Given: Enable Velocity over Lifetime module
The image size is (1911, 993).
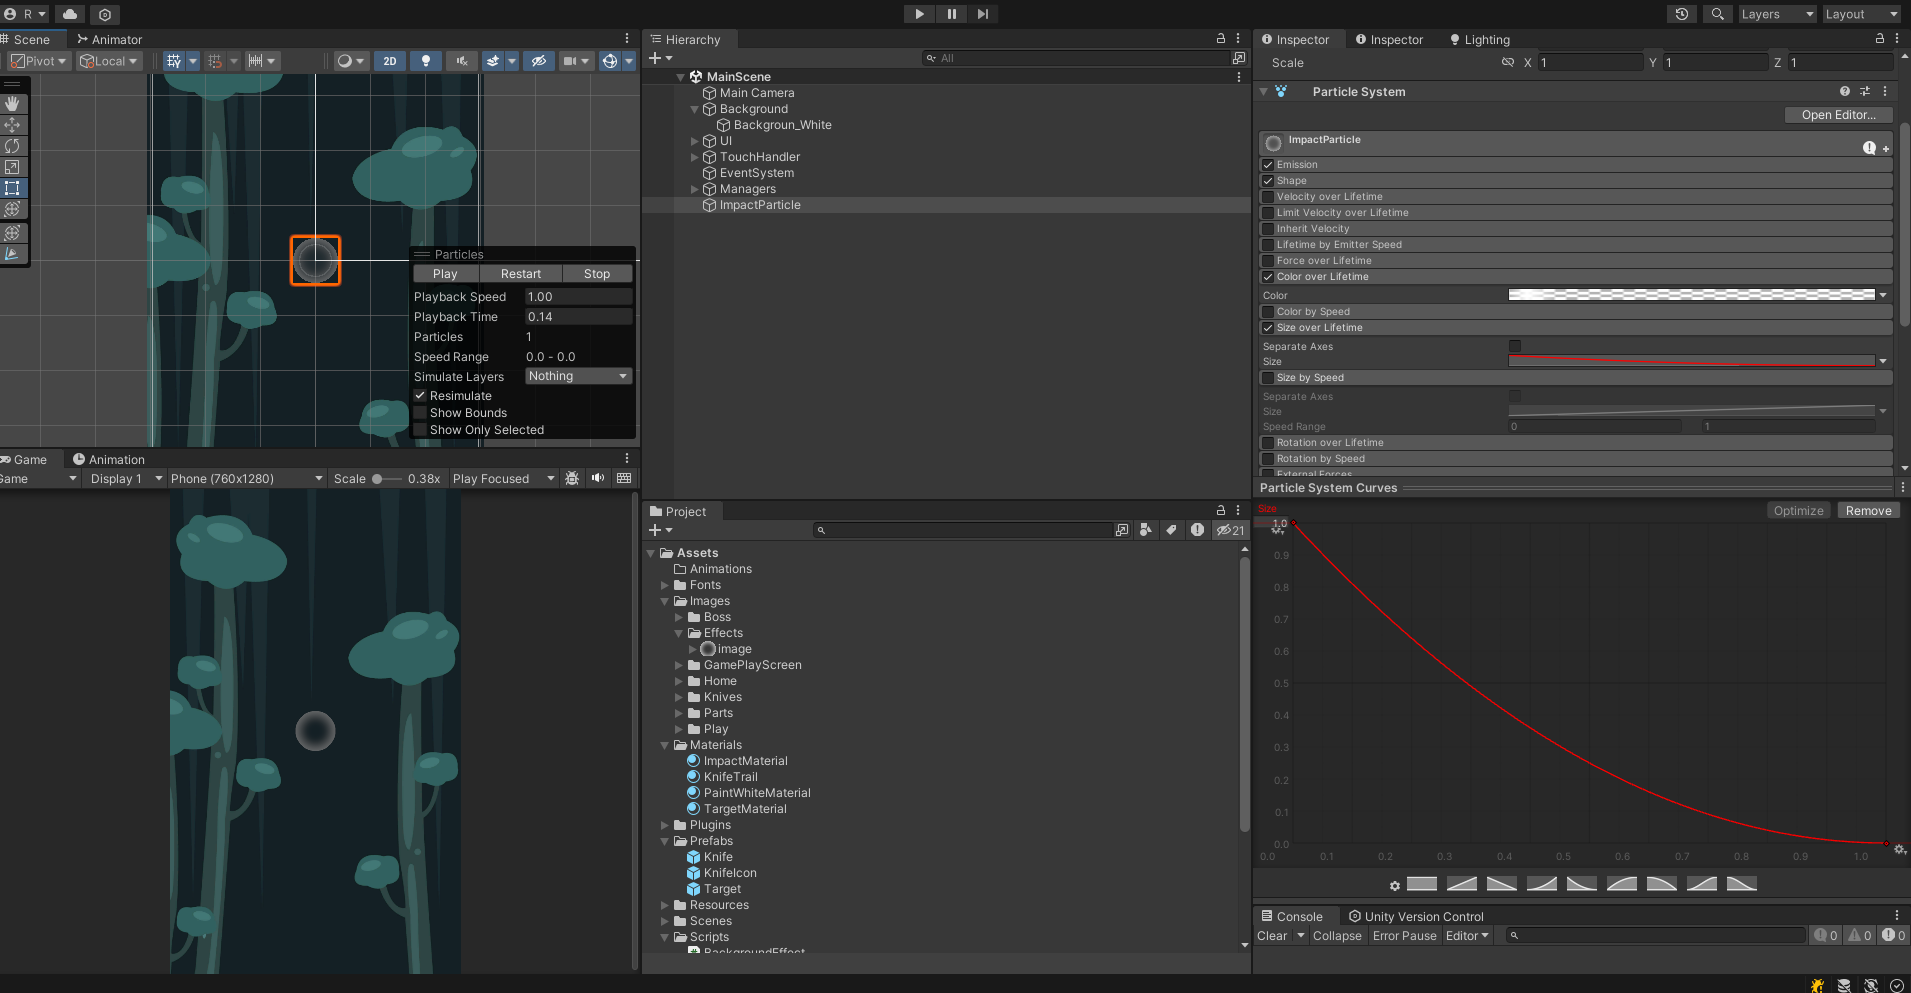Looking at the screenshot, I should coord(1268,197).
